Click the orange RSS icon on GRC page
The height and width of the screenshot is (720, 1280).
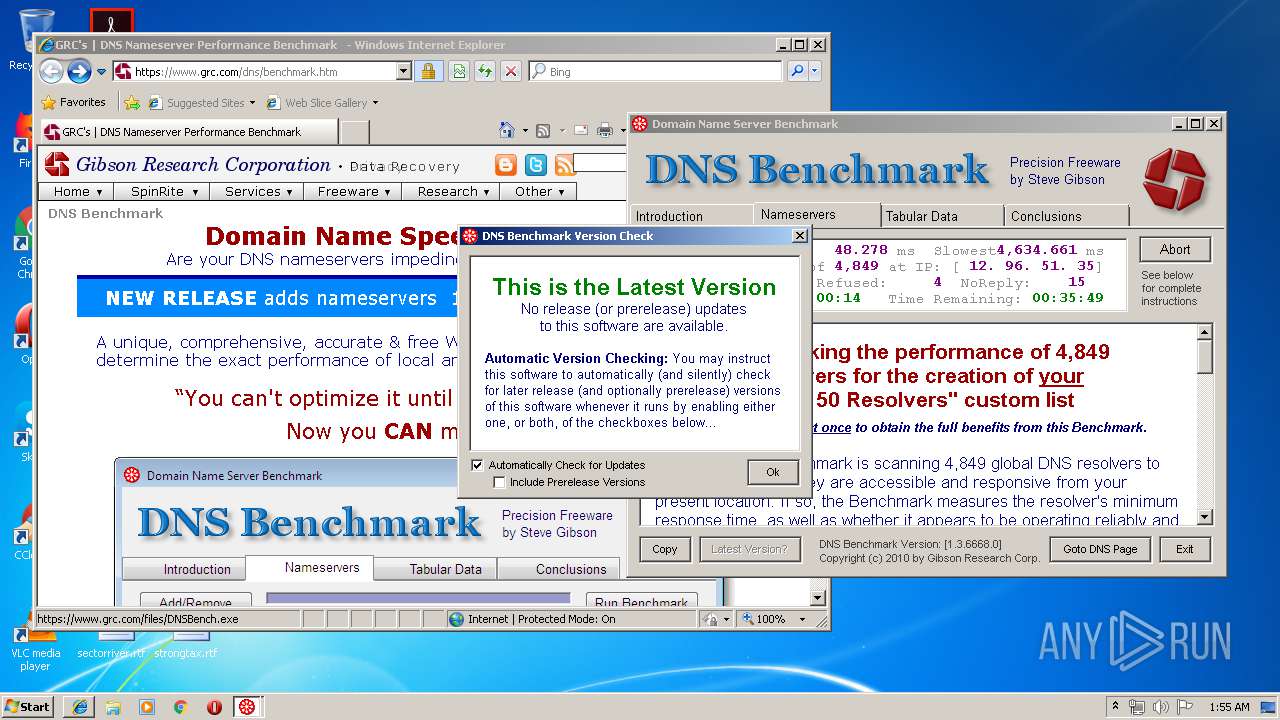(565, 165)
